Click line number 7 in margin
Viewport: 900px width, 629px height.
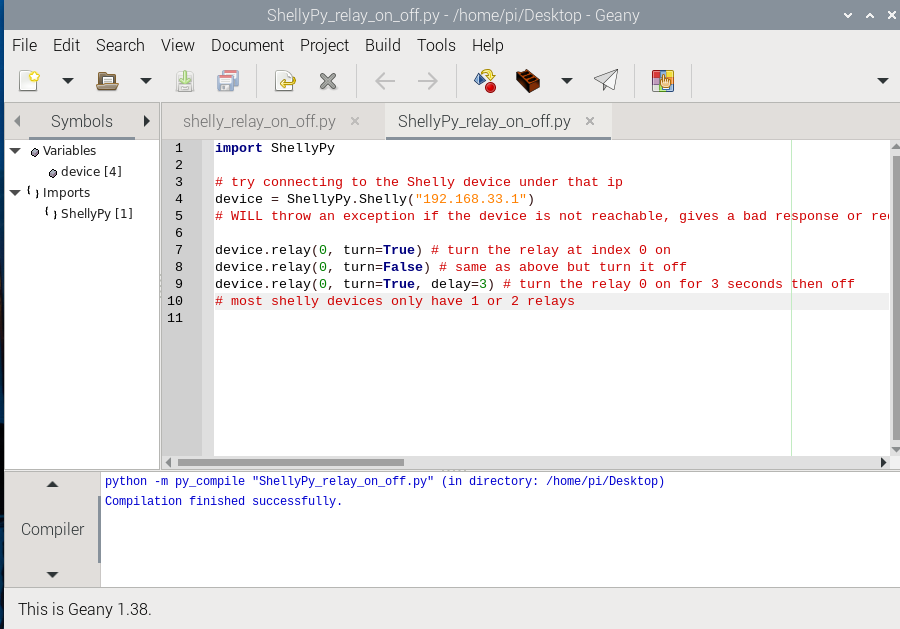point(179,250)
